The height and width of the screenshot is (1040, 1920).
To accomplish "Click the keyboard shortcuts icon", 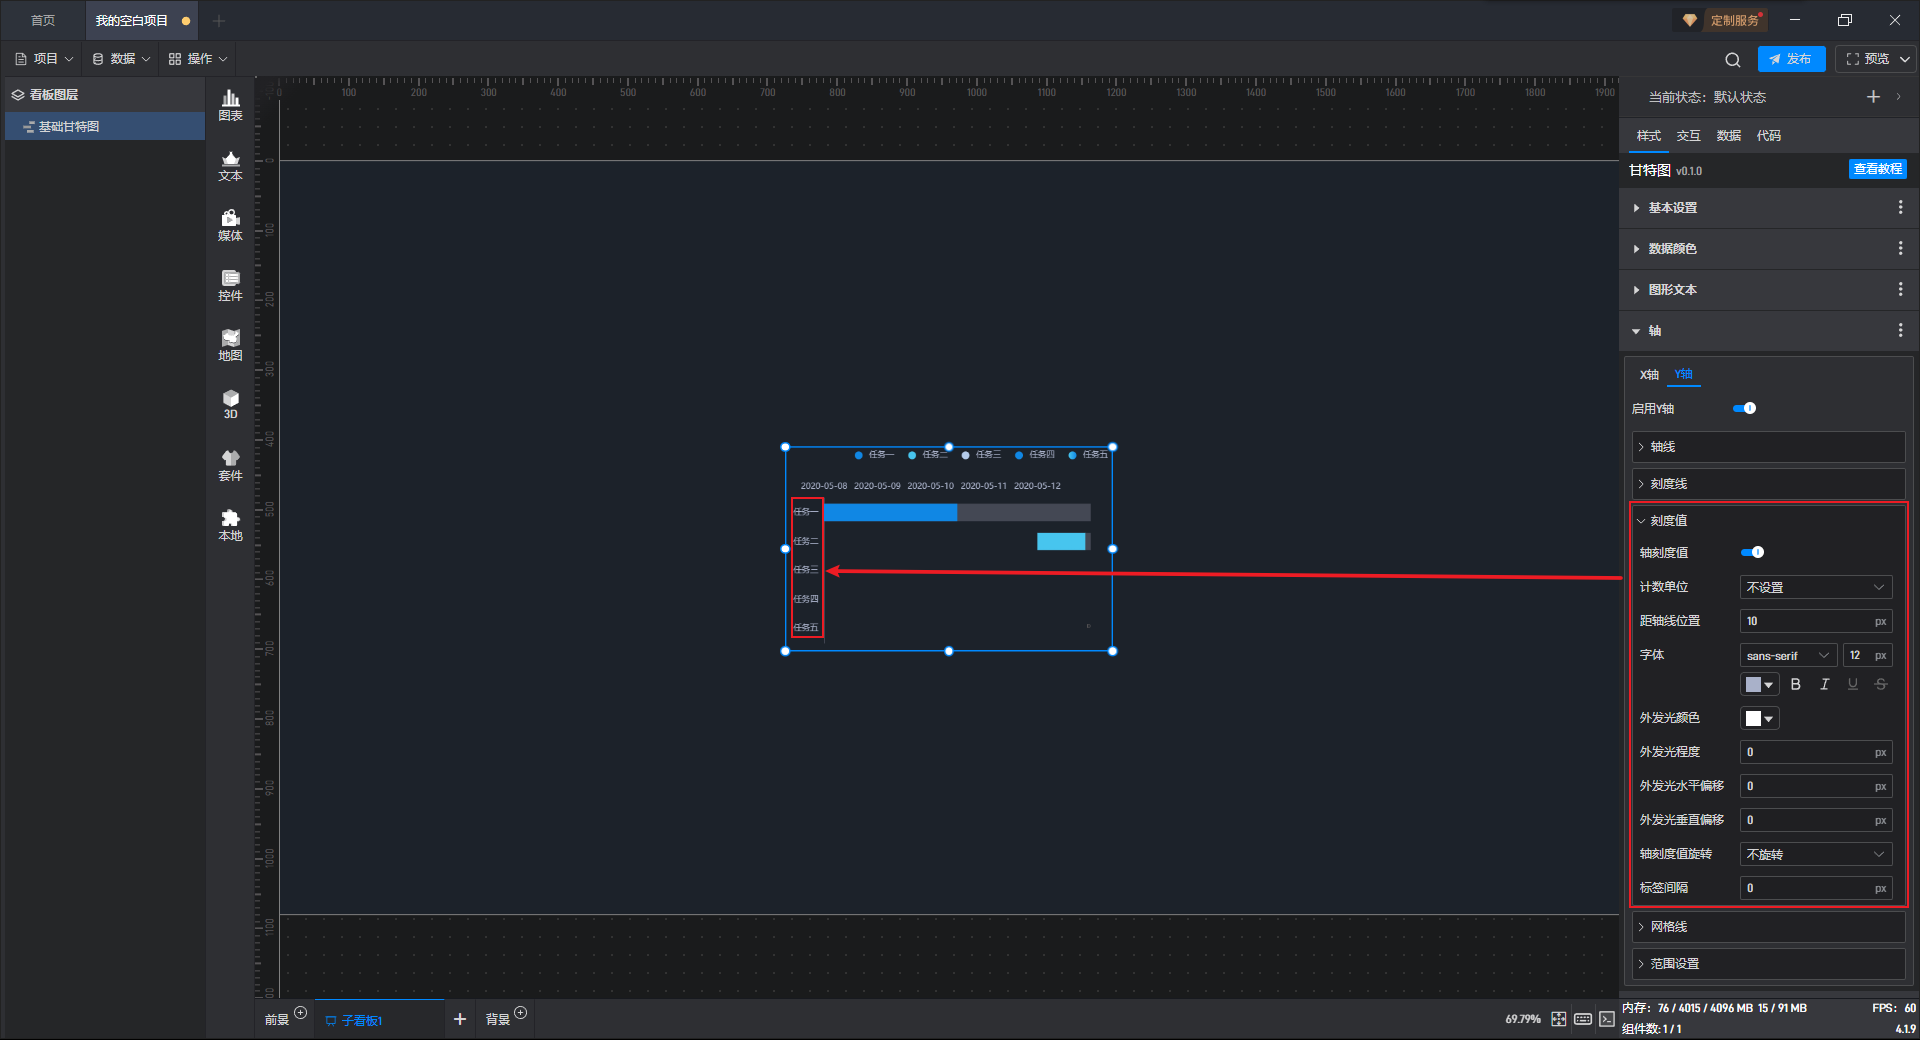I will (1583, 1019).
